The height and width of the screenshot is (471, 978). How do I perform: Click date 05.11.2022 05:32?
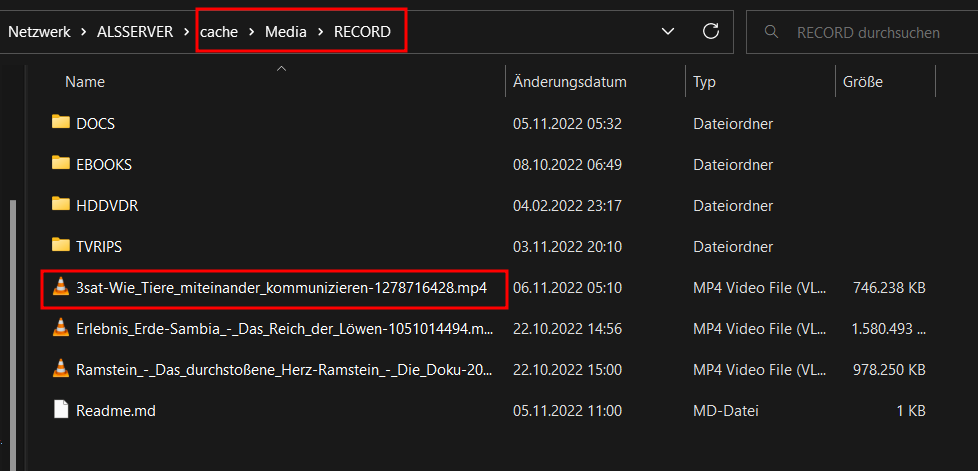tap(567, 124)
